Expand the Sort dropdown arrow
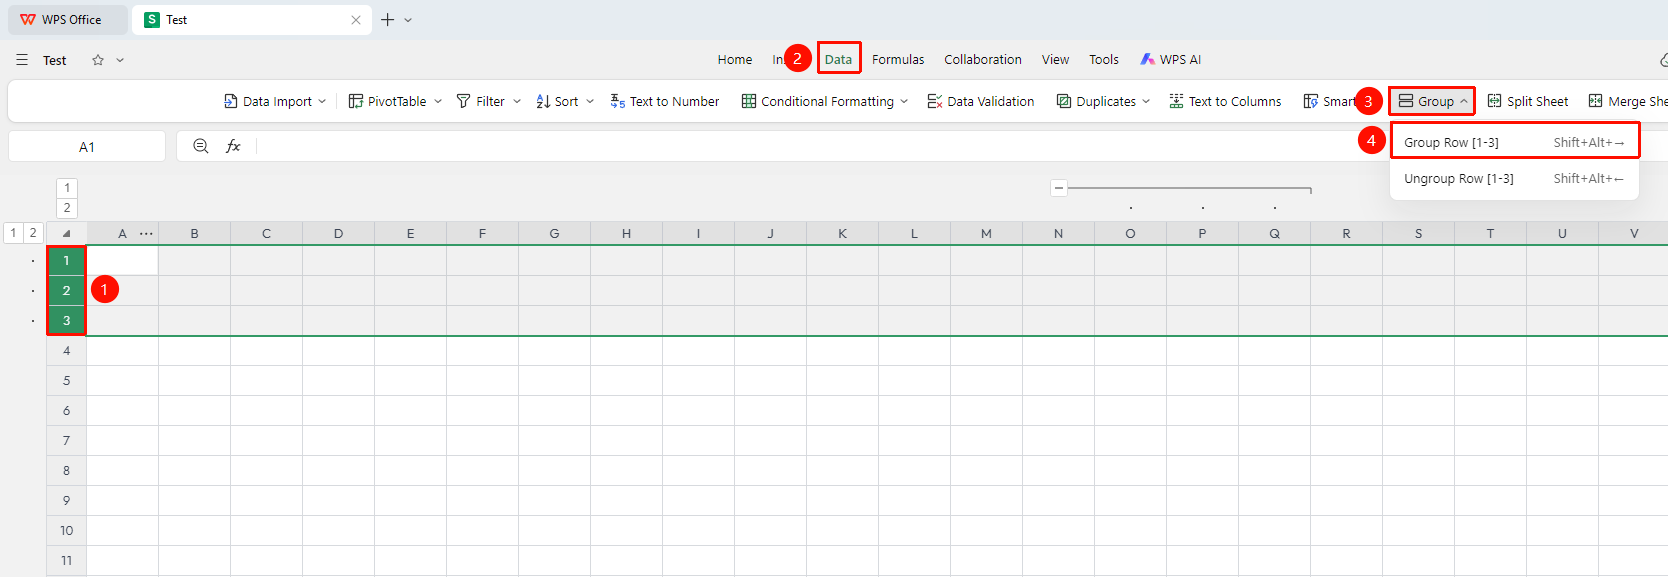 [590, 101]
